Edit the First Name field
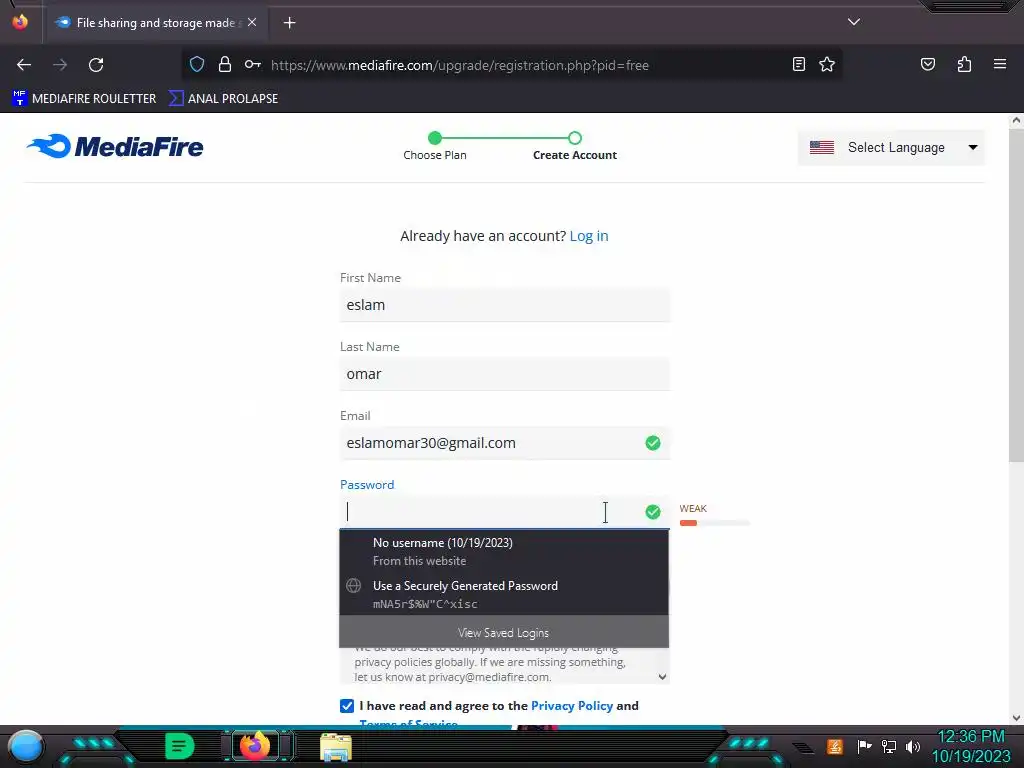Screen dimensions: 1024x768 (505, 305)
